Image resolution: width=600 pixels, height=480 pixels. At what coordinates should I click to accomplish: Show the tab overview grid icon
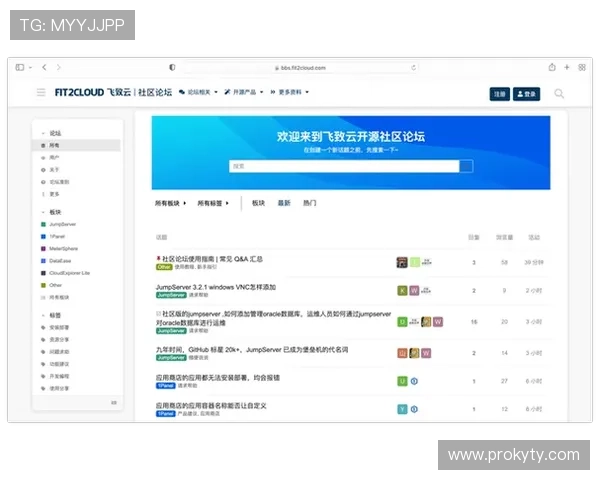(582, 67)
